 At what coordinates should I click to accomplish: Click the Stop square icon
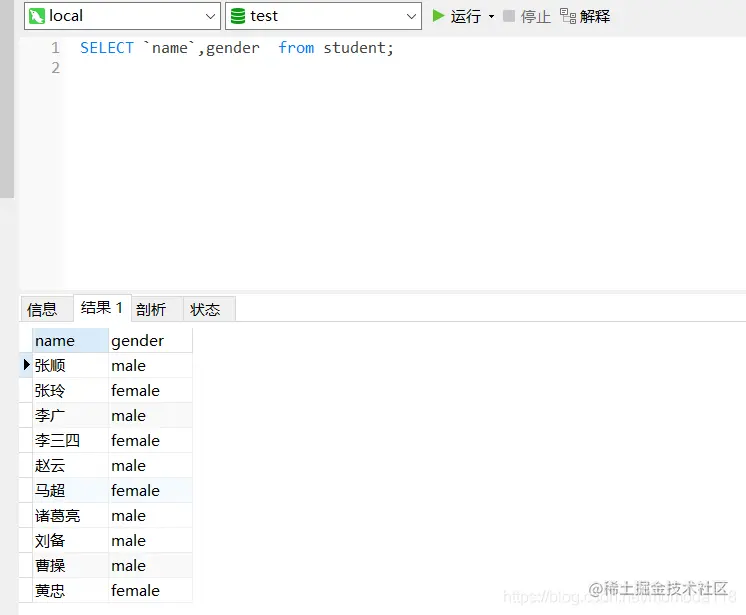(x=509, y=16)
